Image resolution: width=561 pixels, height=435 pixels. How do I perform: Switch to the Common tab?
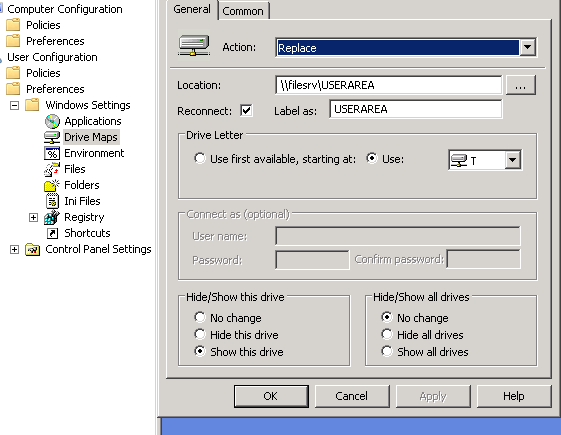tap(243, 11)
